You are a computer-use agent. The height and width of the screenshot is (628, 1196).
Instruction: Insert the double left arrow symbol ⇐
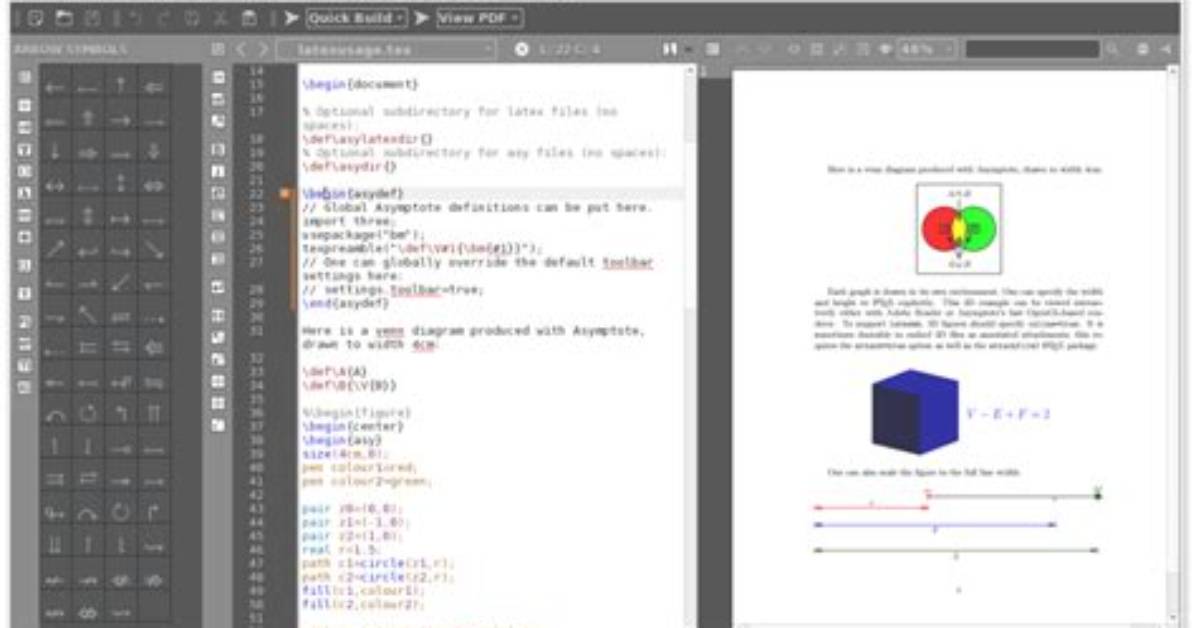(x=153, y=87)
